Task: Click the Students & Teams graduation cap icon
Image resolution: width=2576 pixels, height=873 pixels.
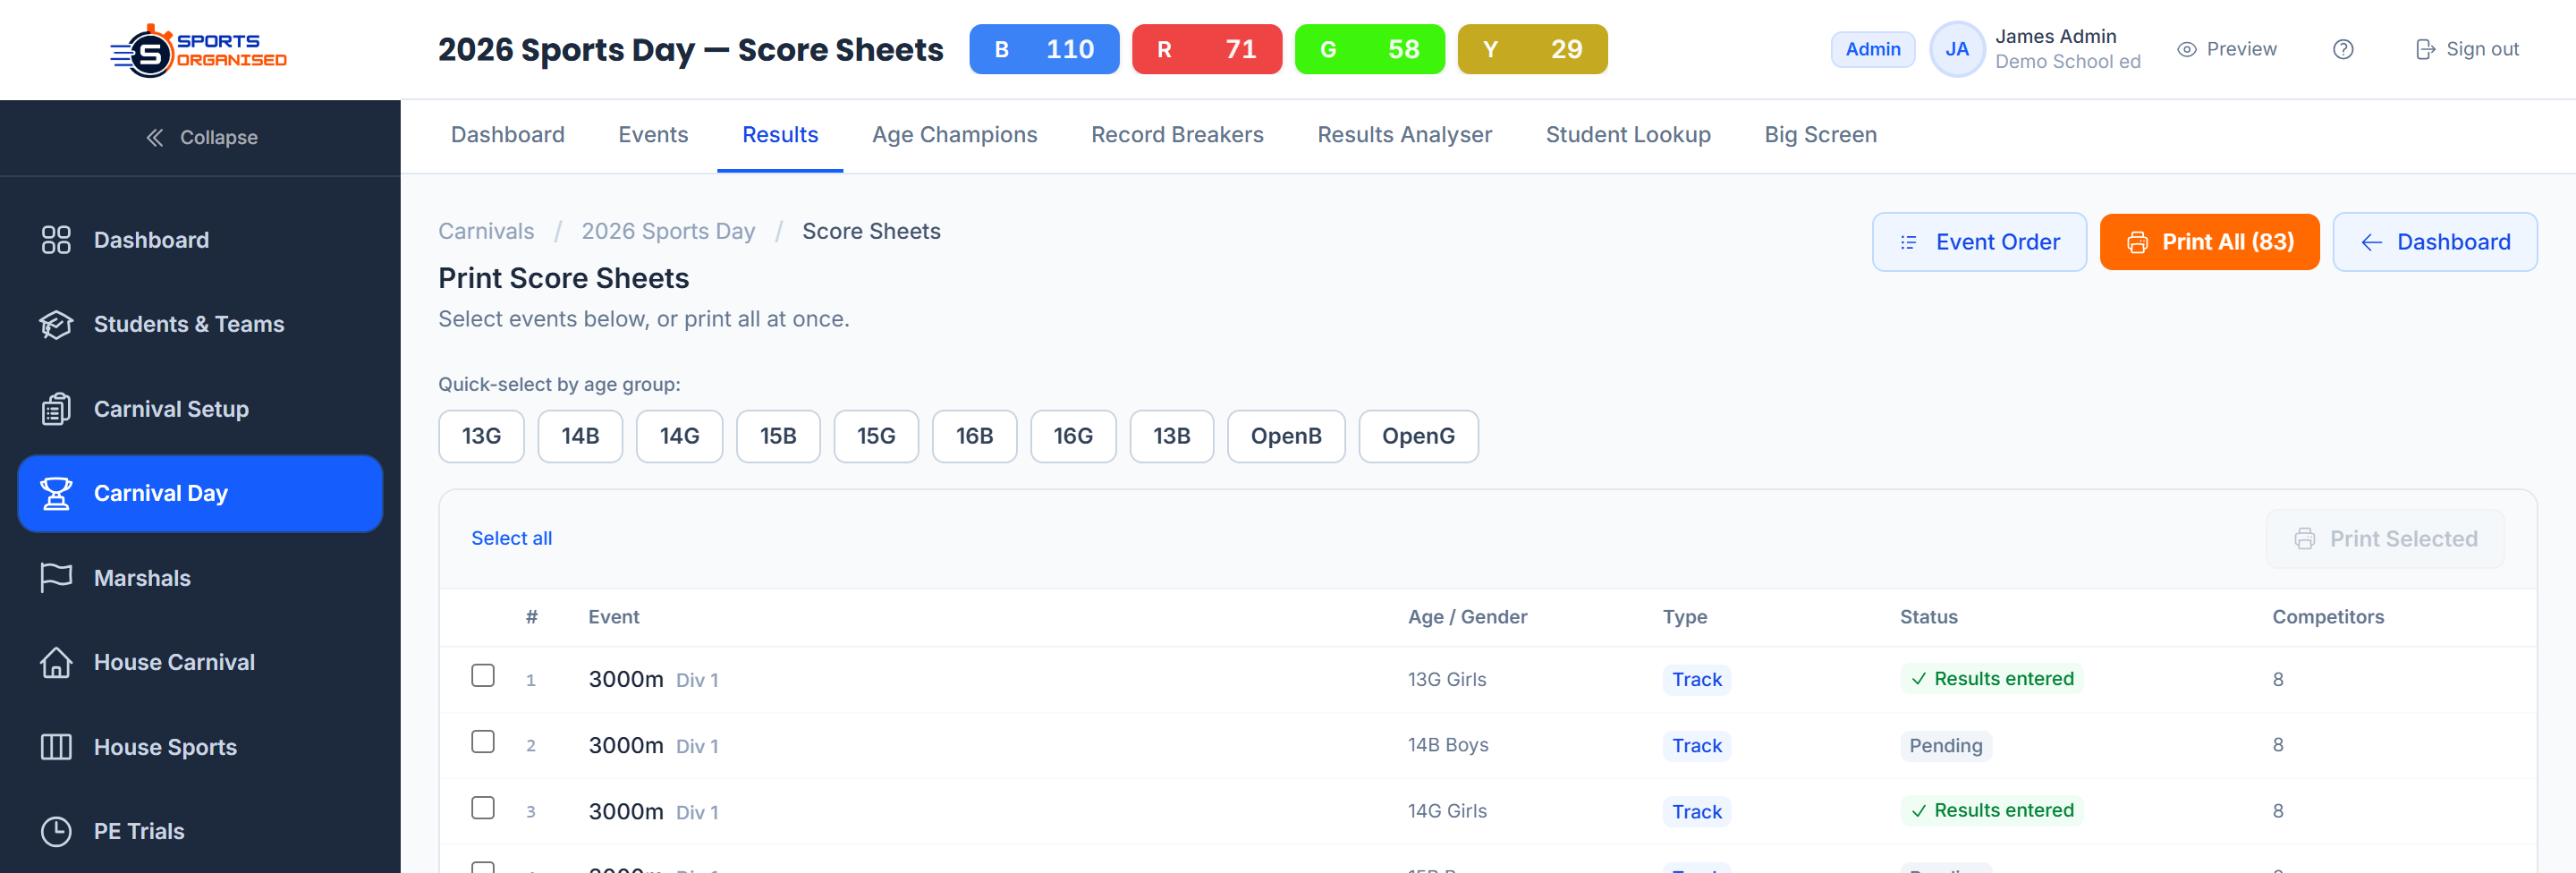Action: click(x=56, y=324)
